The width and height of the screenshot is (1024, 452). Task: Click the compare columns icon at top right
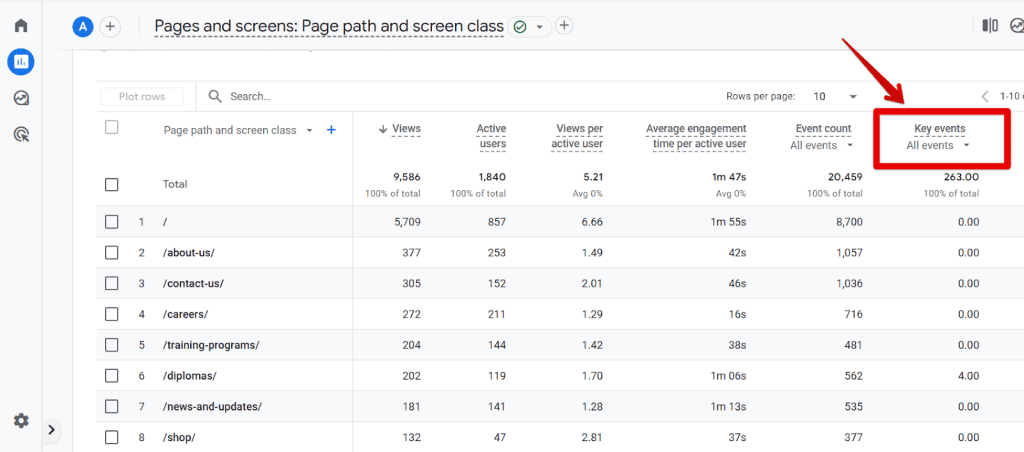coord(990,26)
